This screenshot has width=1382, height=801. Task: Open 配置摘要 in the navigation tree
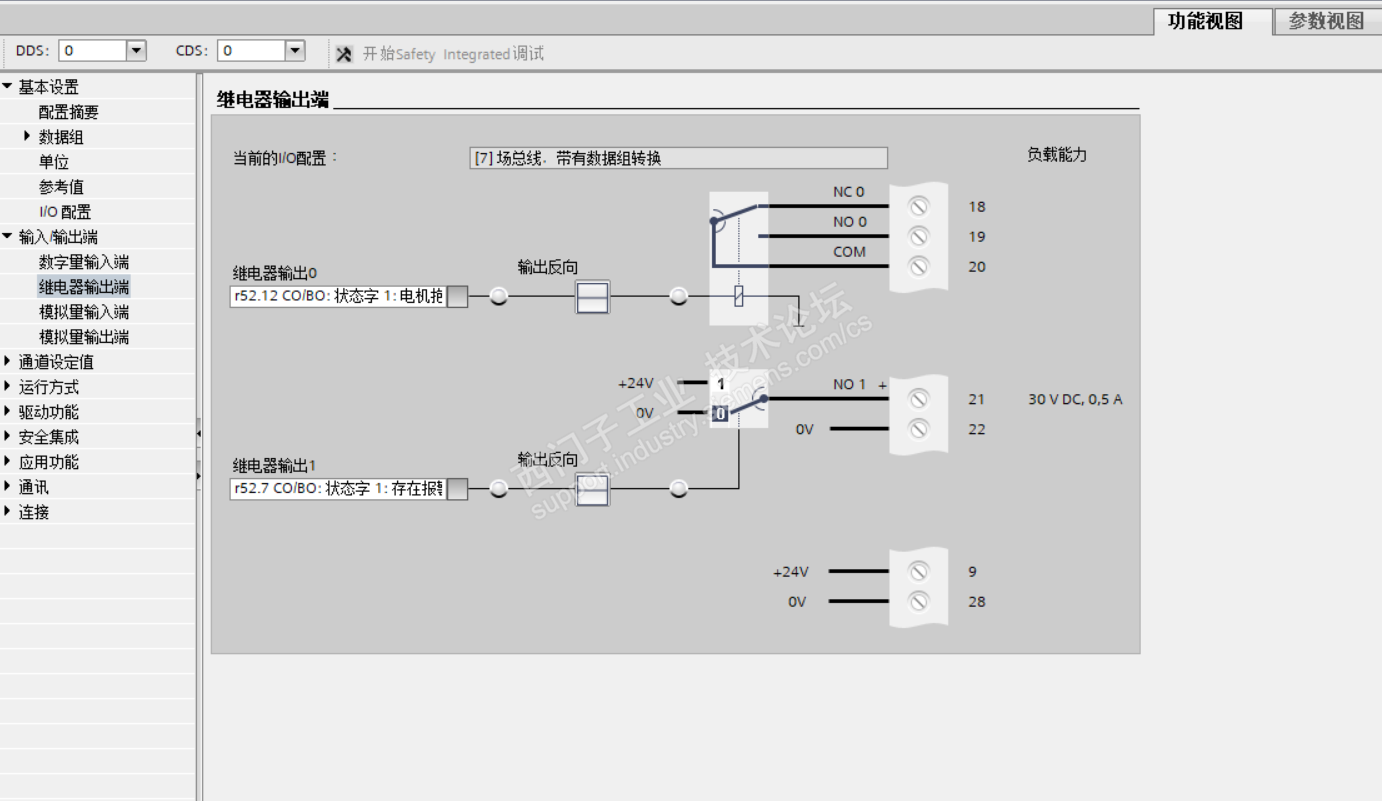(69, 112)
